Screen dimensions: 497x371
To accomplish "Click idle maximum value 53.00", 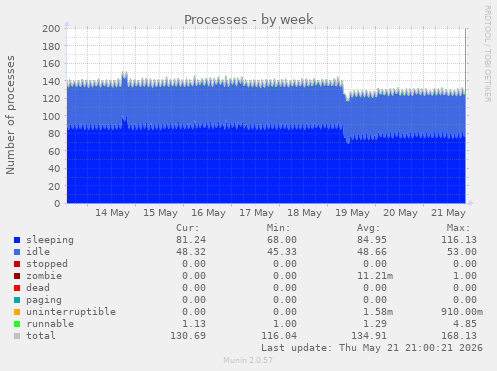I will point(462,252).
